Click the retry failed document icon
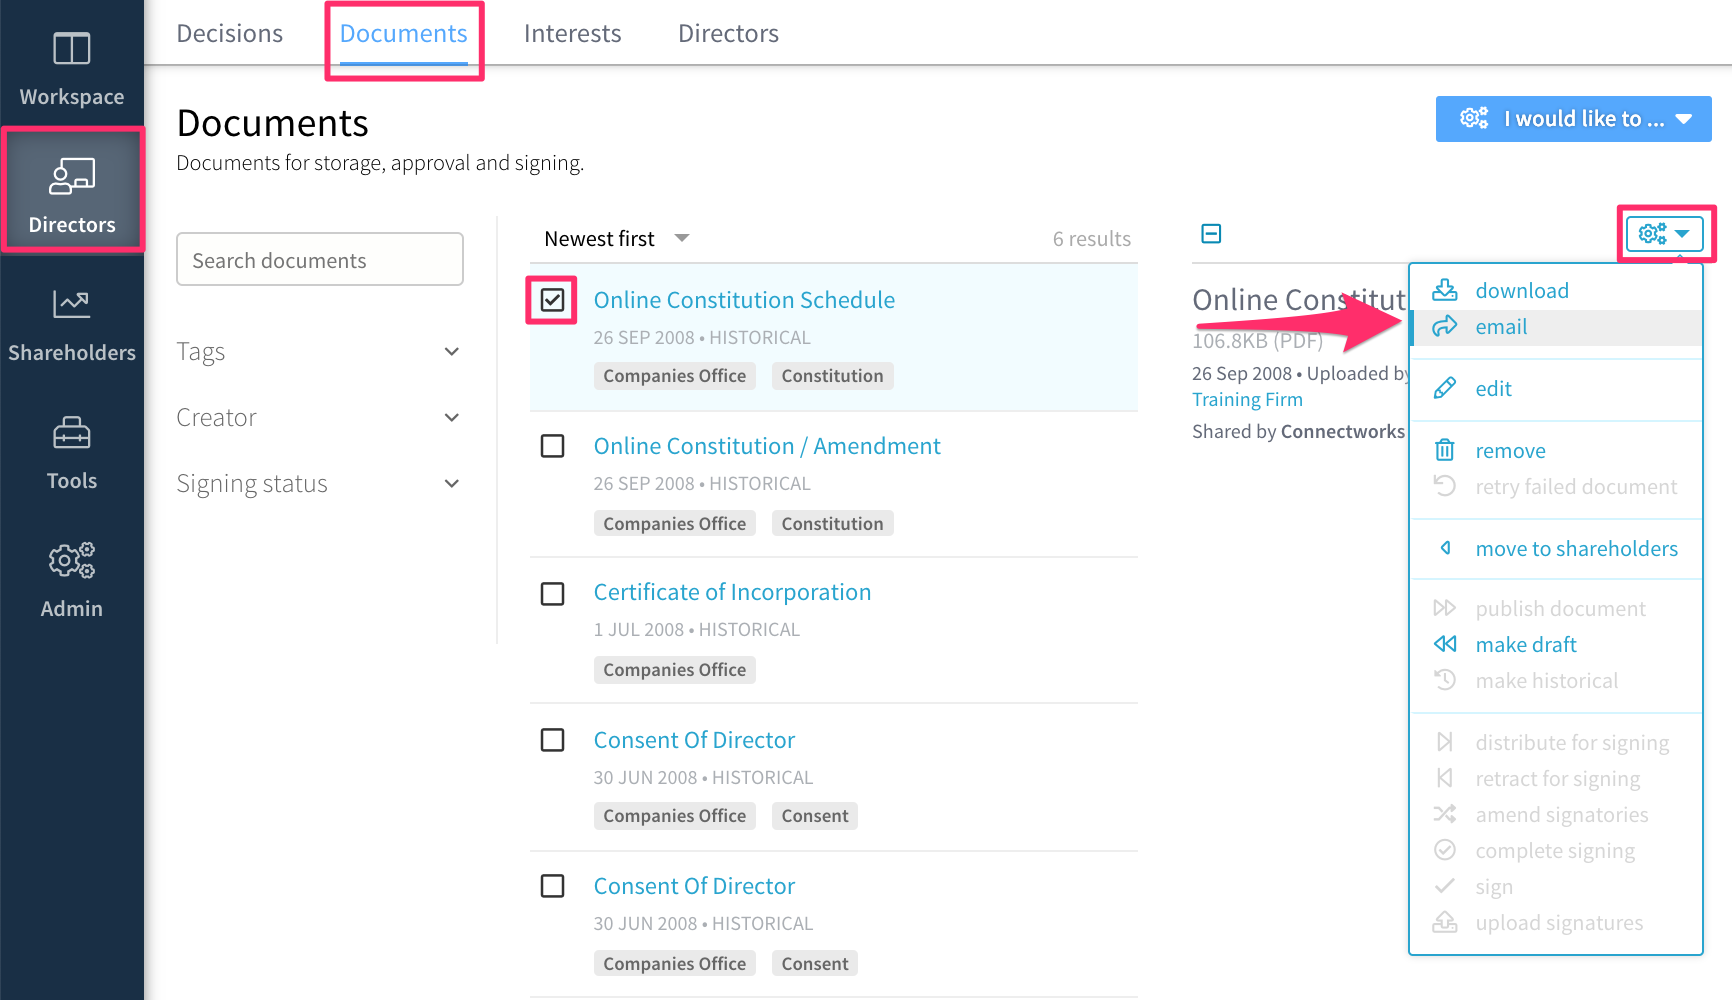The width and height of the screenshot is (1732, 1000). click(x=1445, y=486)
